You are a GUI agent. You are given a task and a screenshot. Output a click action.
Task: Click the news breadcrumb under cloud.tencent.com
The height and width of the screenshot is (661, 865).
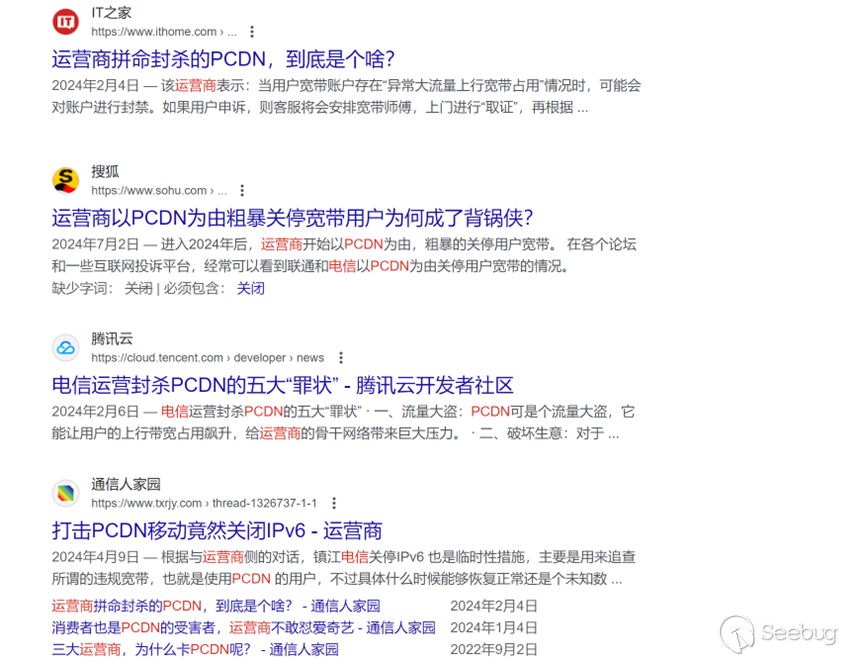click(x=310, y=357)
